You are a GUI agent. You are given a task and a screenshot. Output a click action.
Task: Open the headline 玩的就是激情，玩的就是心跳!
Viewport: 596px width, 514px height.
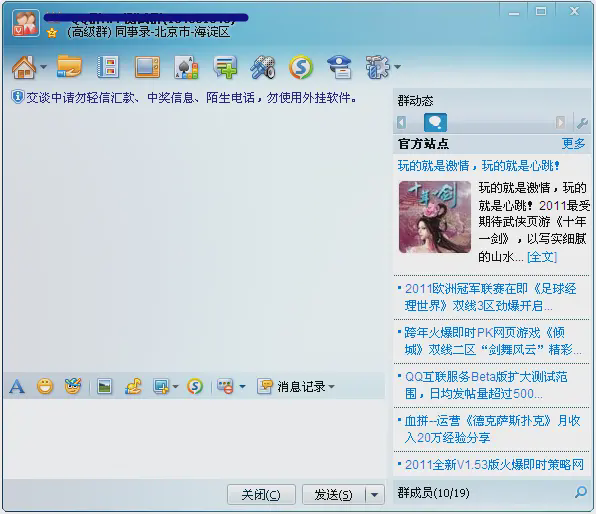click(479, 166)
